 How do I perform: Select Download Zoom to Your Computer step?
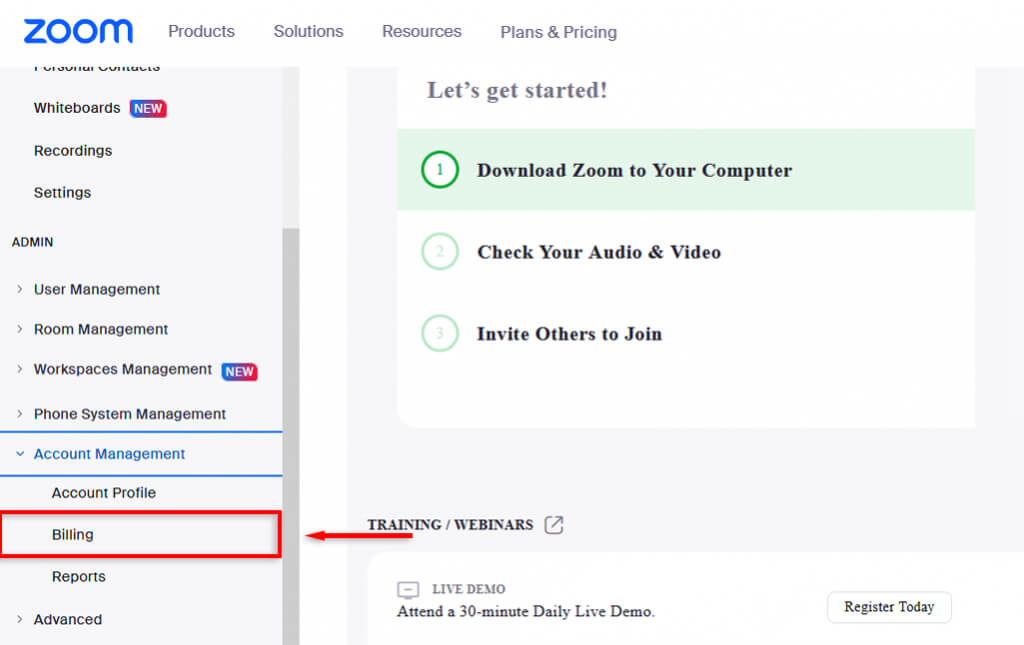634,170
